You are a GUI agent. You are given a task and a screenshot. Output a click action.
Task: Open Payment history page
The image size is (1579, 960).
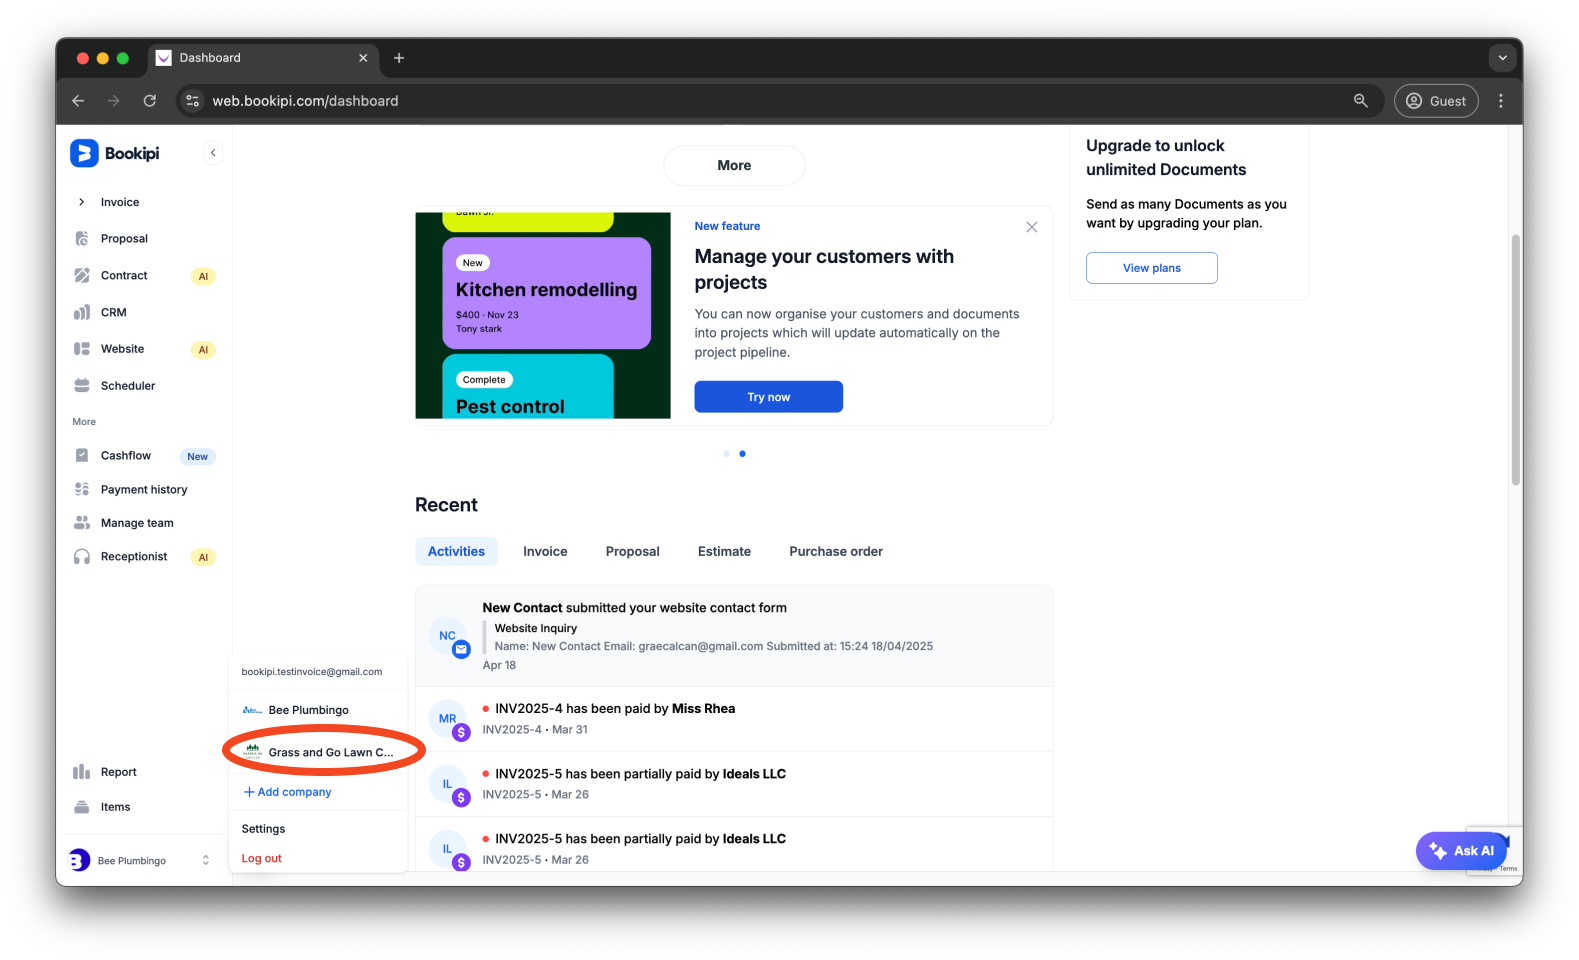144,490
